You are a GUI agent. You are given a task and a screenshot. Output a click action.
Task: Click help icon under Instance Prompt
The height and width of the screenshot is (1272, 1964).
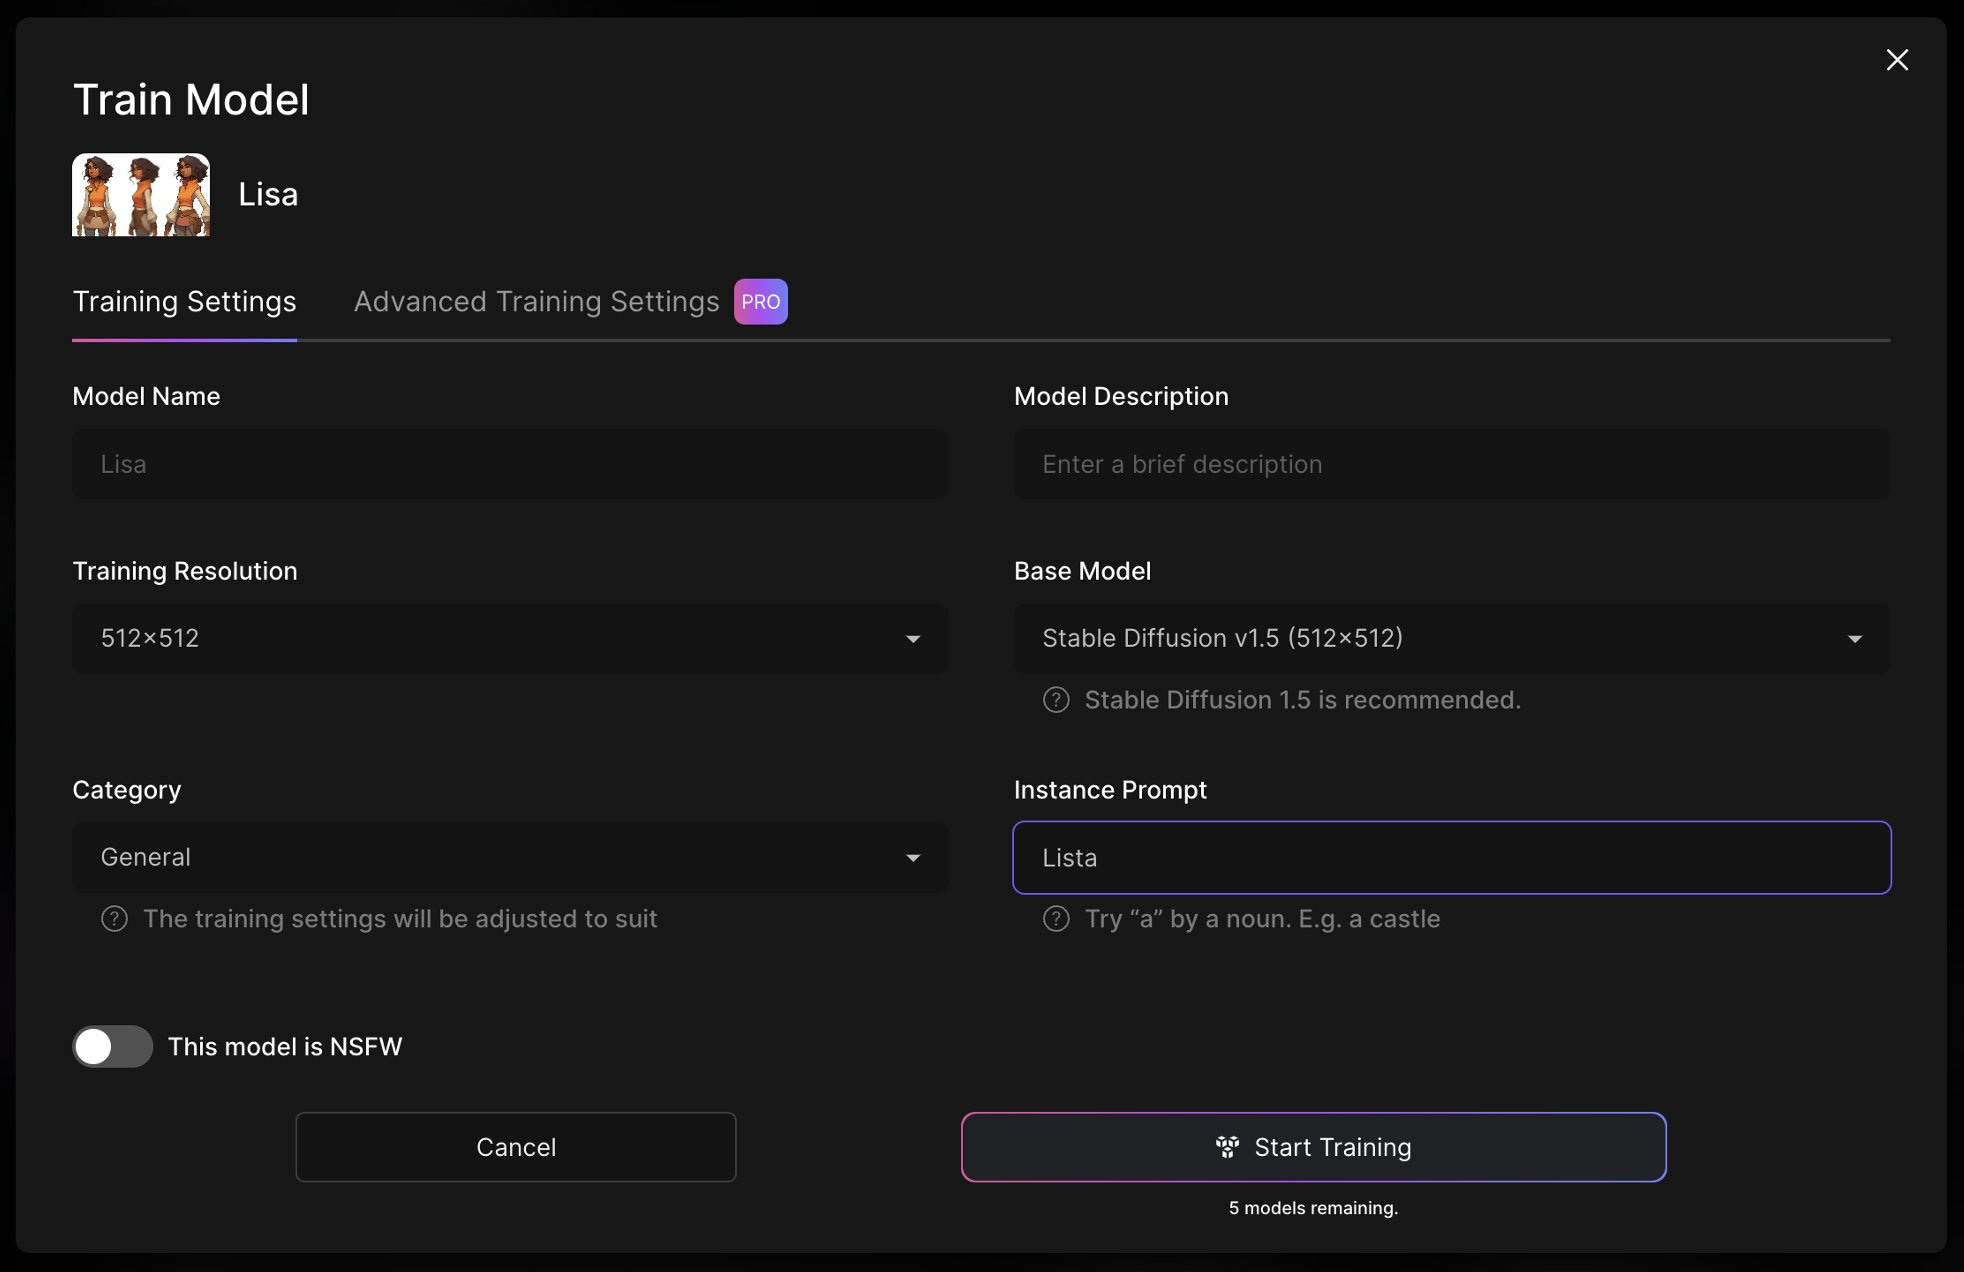(1056, 919)
